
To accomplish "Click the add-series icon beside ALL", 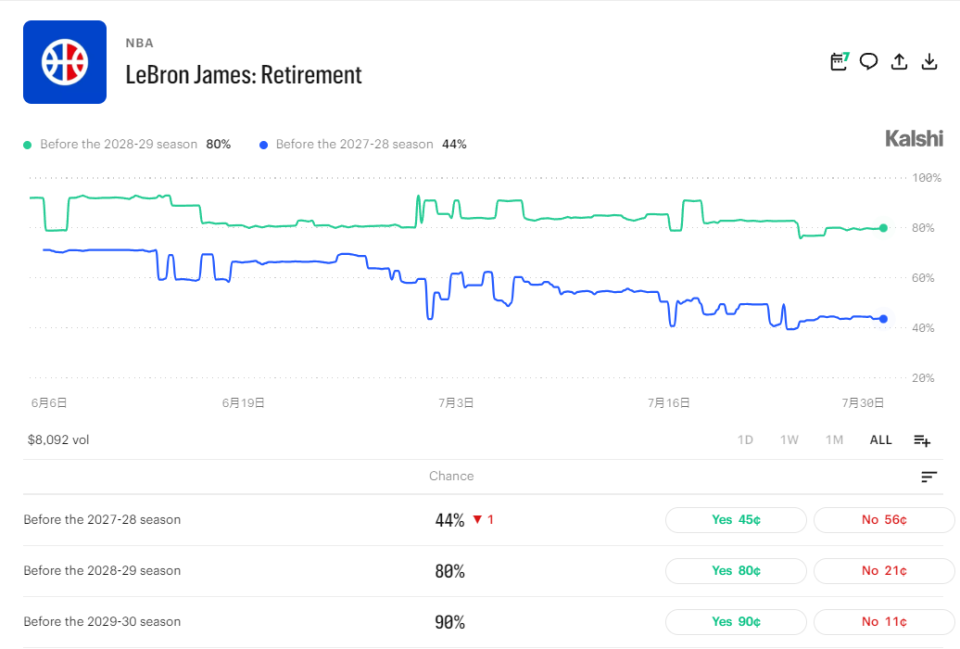I will tap(922, 440).
